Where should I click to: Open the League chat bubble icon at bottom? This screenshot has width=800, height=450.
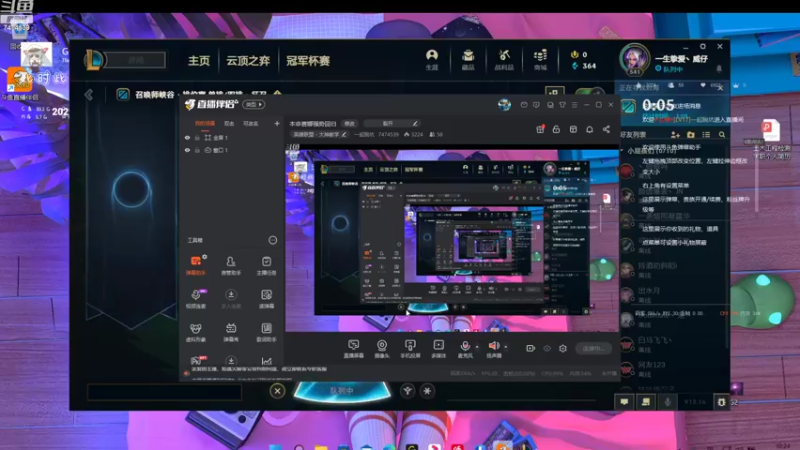point(624,402)
